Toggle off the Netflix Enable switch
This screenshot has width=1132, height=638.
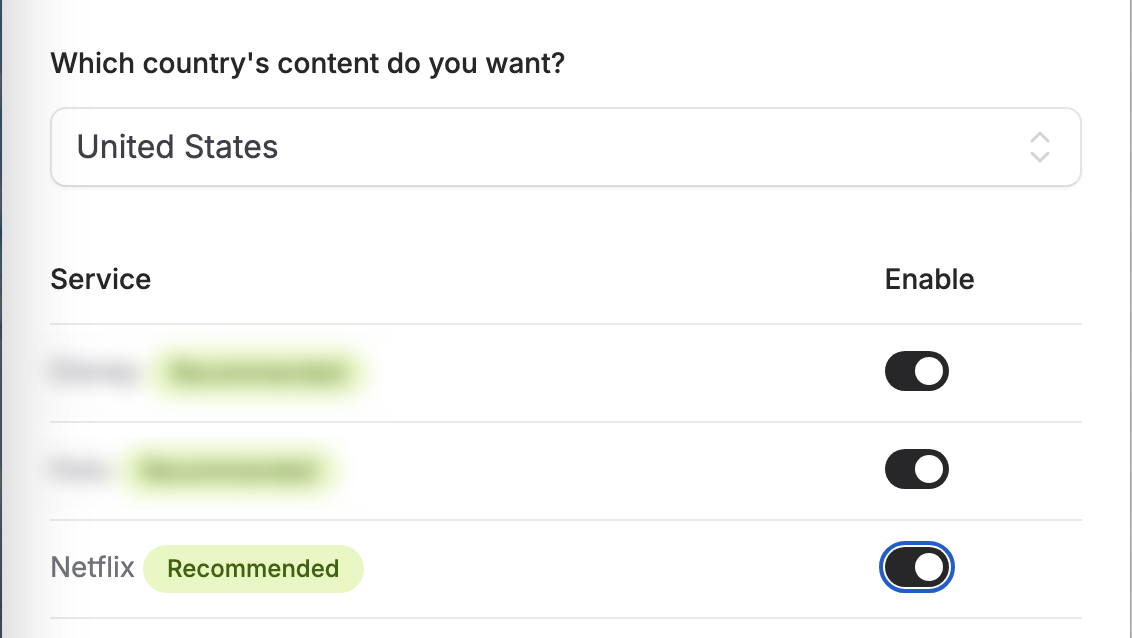click(916, 568)
